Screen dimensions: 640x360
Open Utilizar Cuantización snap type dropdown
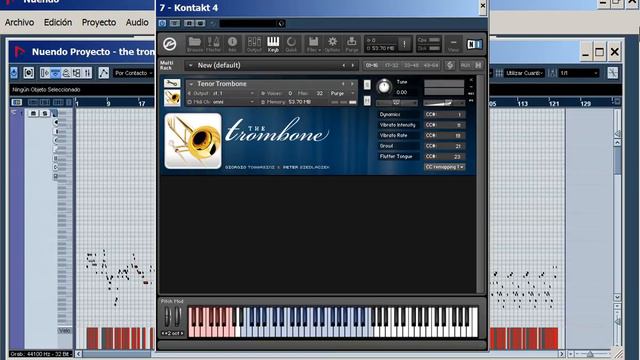click(524, 73)
